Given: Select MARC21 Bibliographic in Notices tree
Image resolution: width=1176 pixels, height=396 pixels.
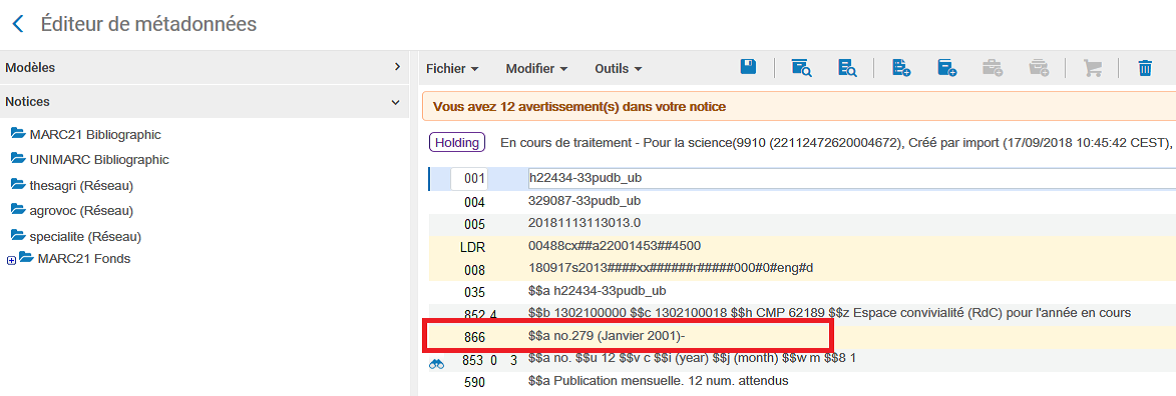Looking at the screenshot, I should tap(95, 135).
